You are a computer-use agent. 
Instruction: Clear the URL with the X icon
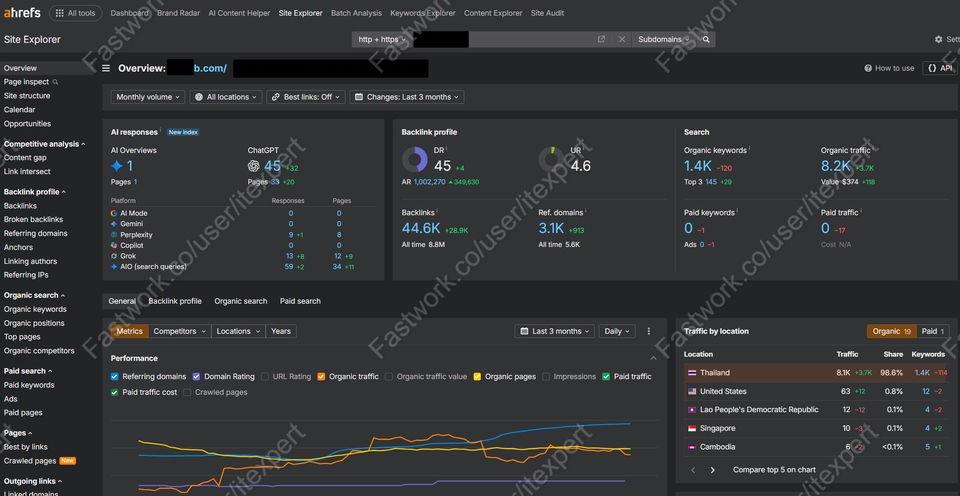pyautogui.click(x=621, y=39)
